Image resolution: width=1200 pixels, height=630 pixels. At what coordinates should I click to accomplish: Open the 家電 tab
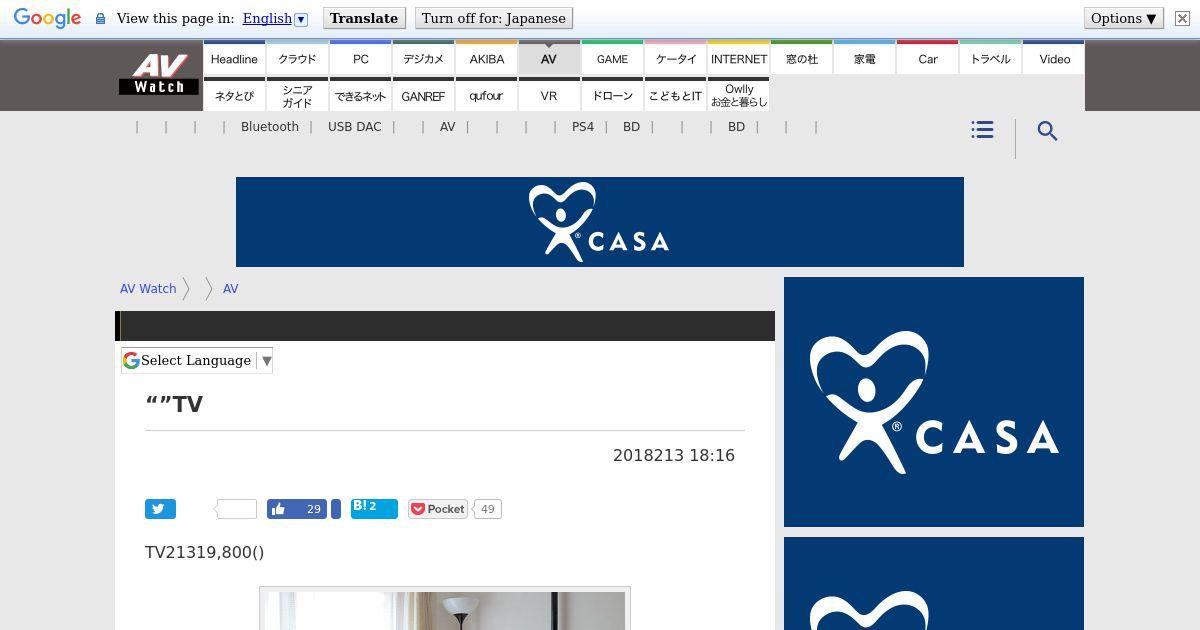coord(864,59)
